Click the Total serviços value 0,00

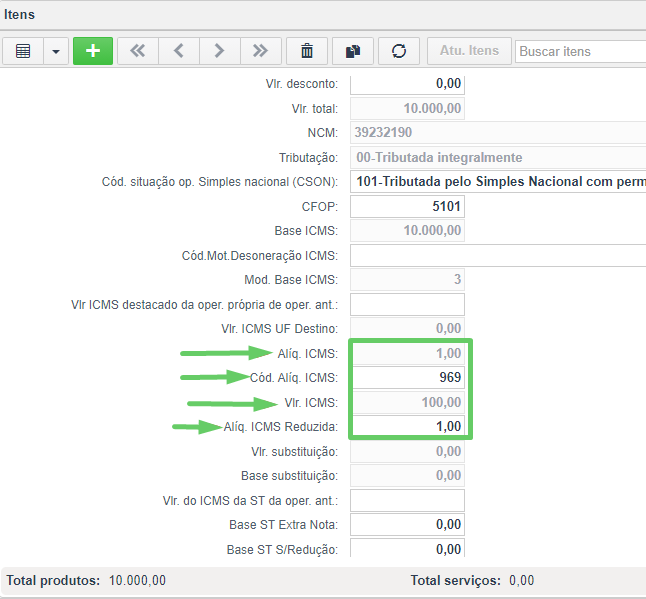coord(522,580)
